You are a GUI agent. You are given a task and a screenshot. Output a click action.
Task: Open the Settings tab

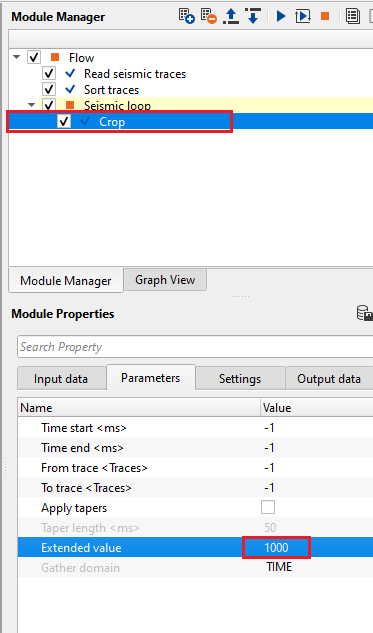click(240, 379)
